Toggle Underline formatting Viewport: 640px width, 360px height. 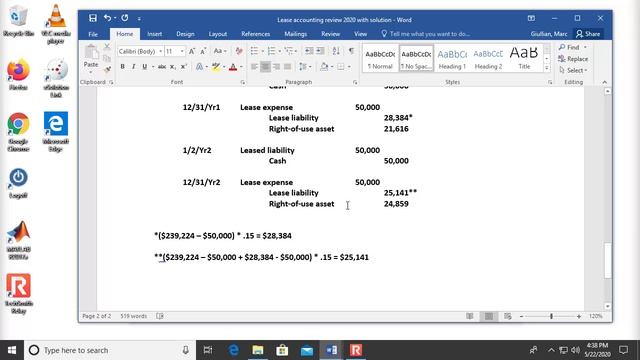(144, 67)
